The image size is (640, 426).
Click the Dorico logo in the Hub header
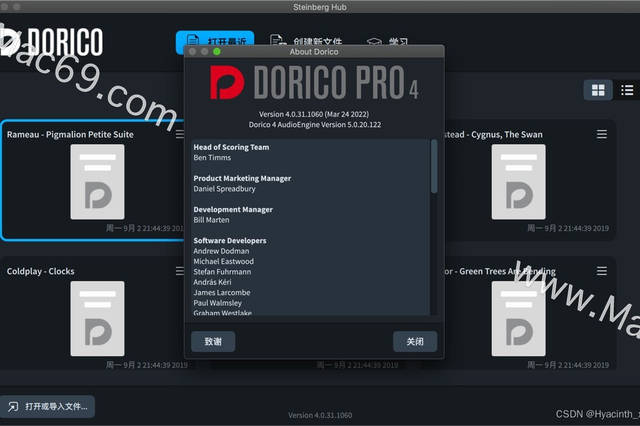click(51, 41)
